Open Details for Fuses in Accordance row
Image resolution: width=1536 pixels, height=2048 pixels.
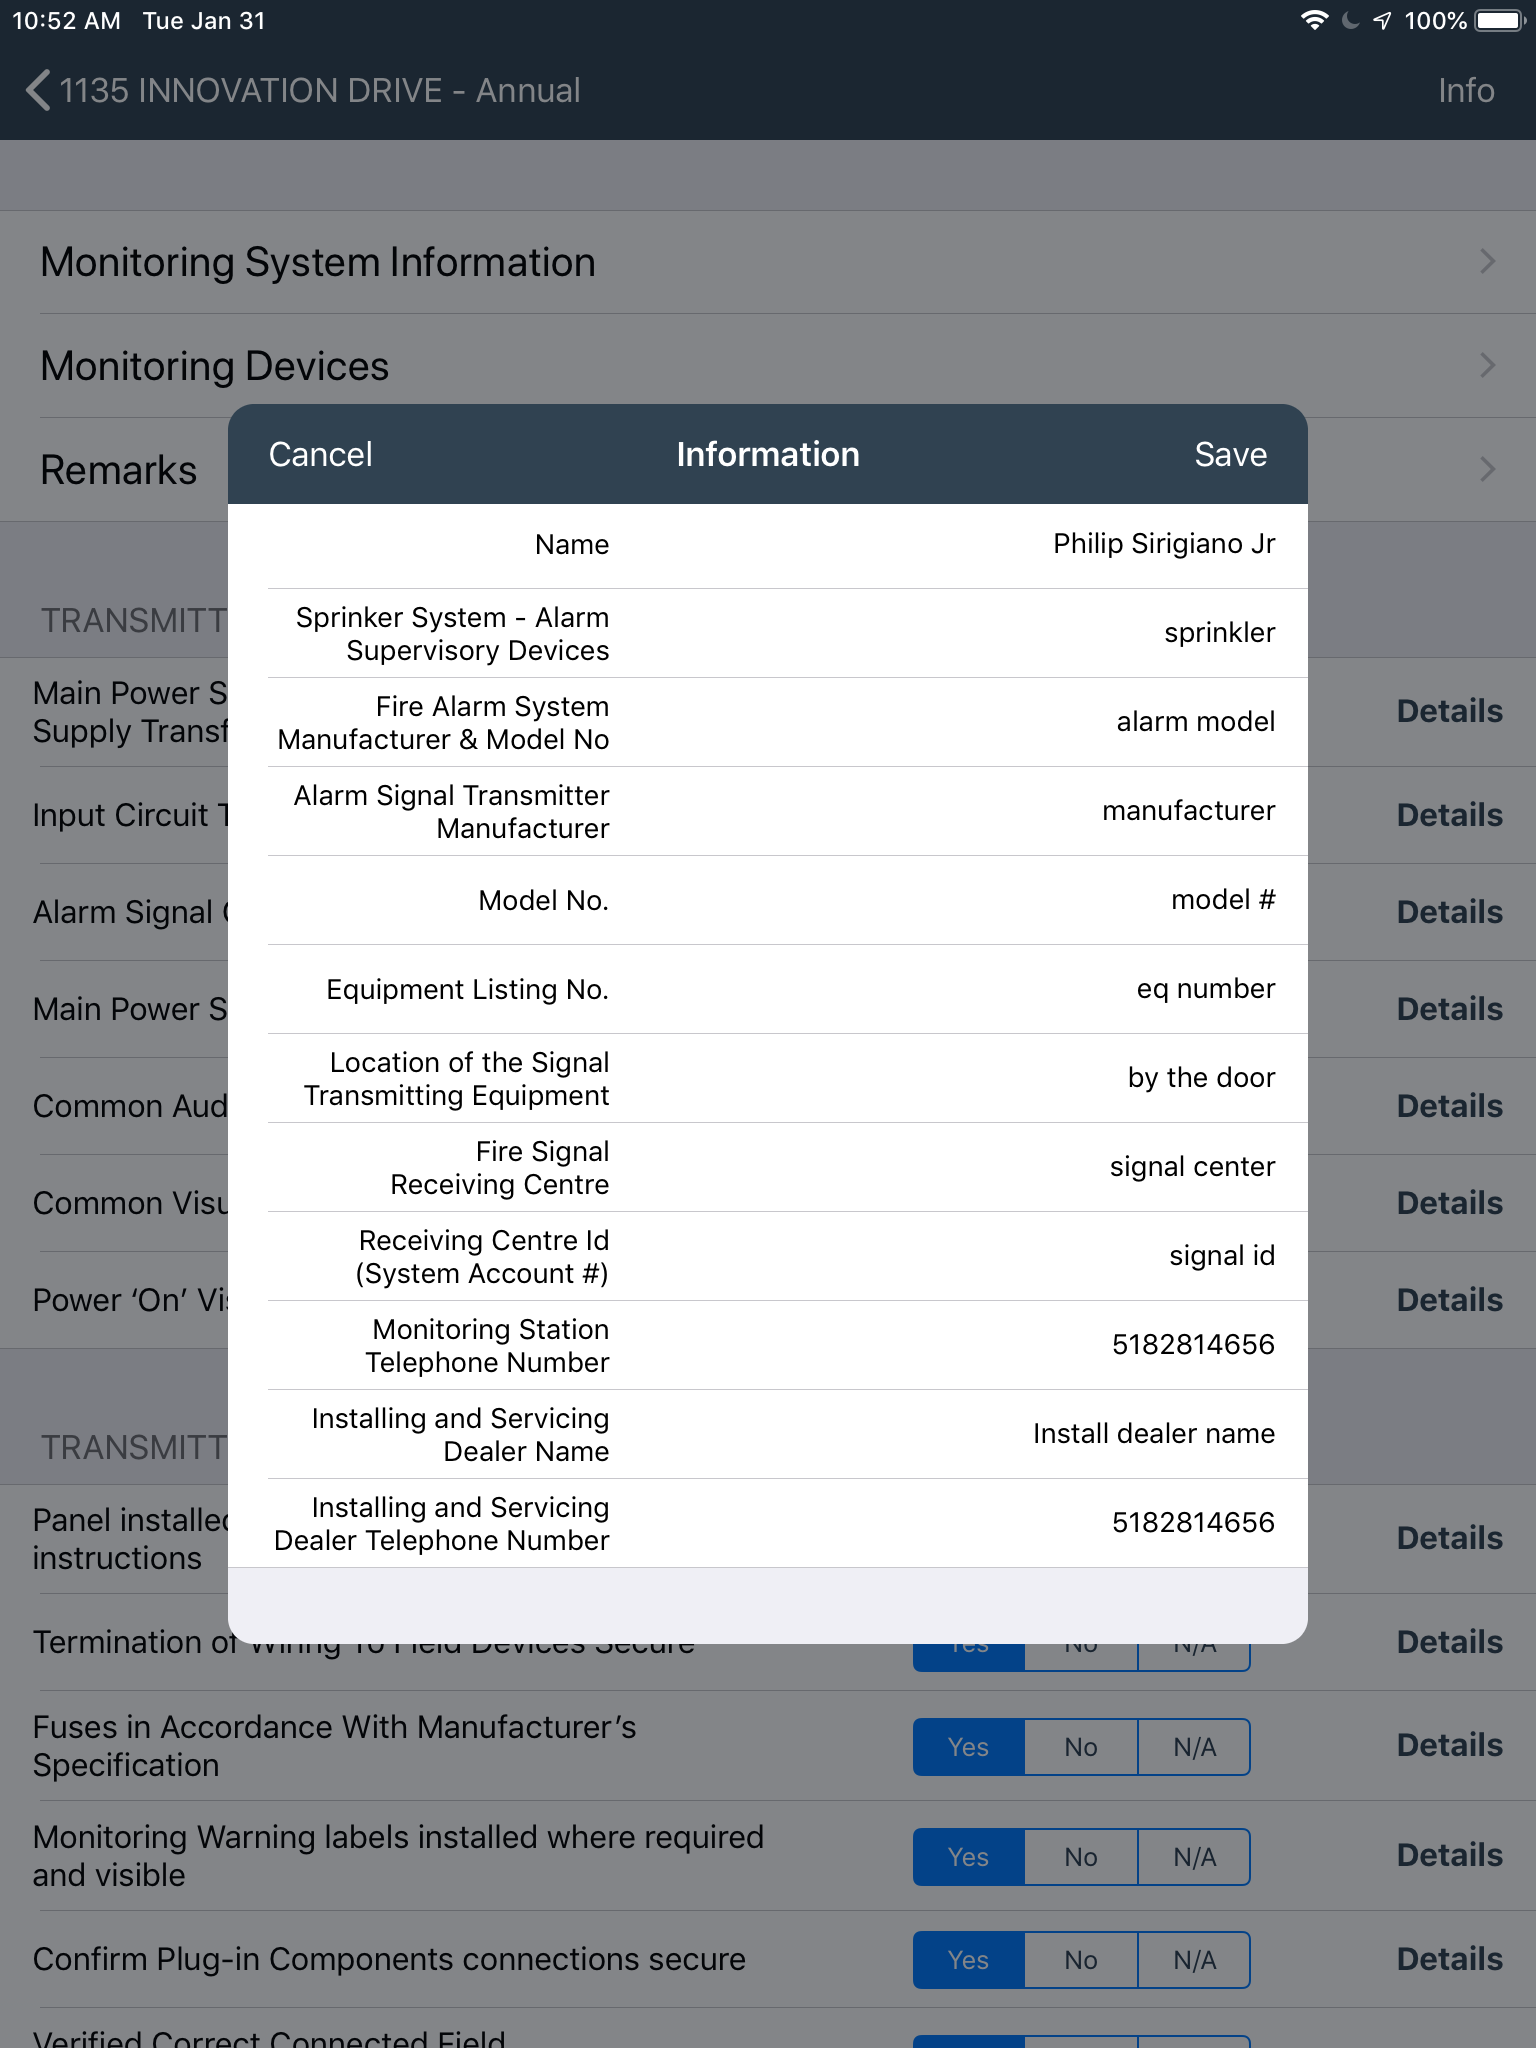(1450, 1746)
